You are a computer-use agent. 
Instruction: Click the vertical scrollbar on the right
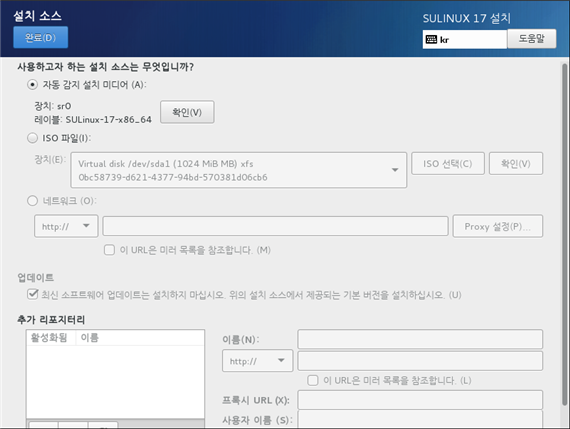[564, 234]
